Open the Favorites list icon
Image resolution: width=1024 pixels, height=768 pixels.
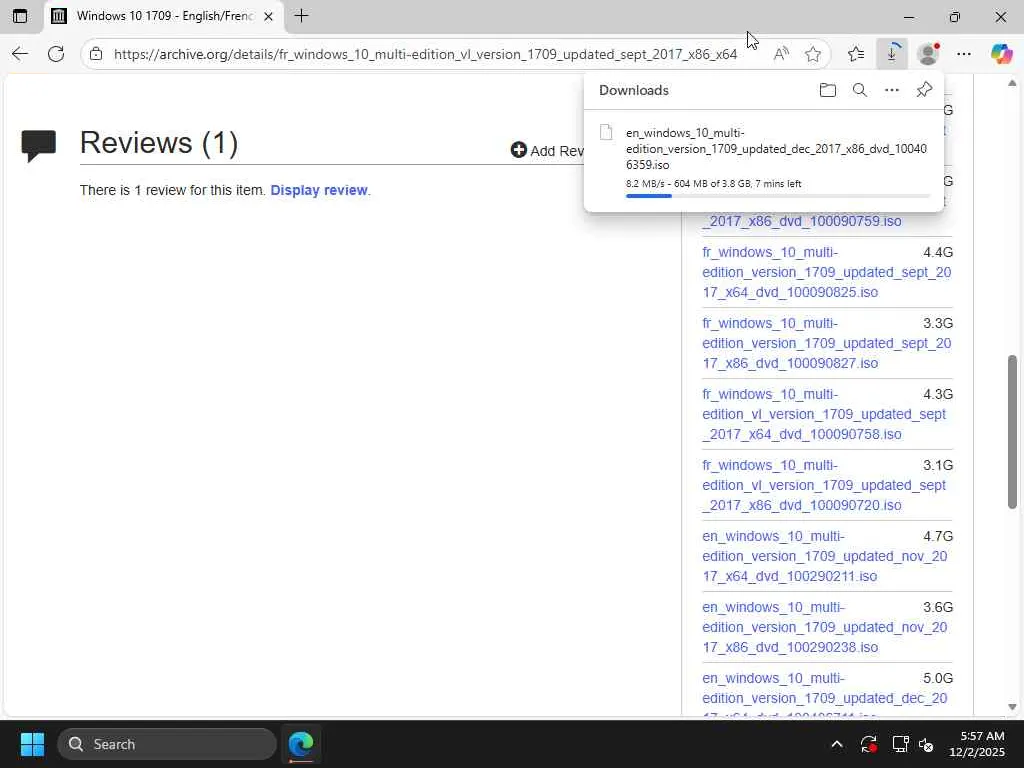pyautogui.click(x=856, y=54)
